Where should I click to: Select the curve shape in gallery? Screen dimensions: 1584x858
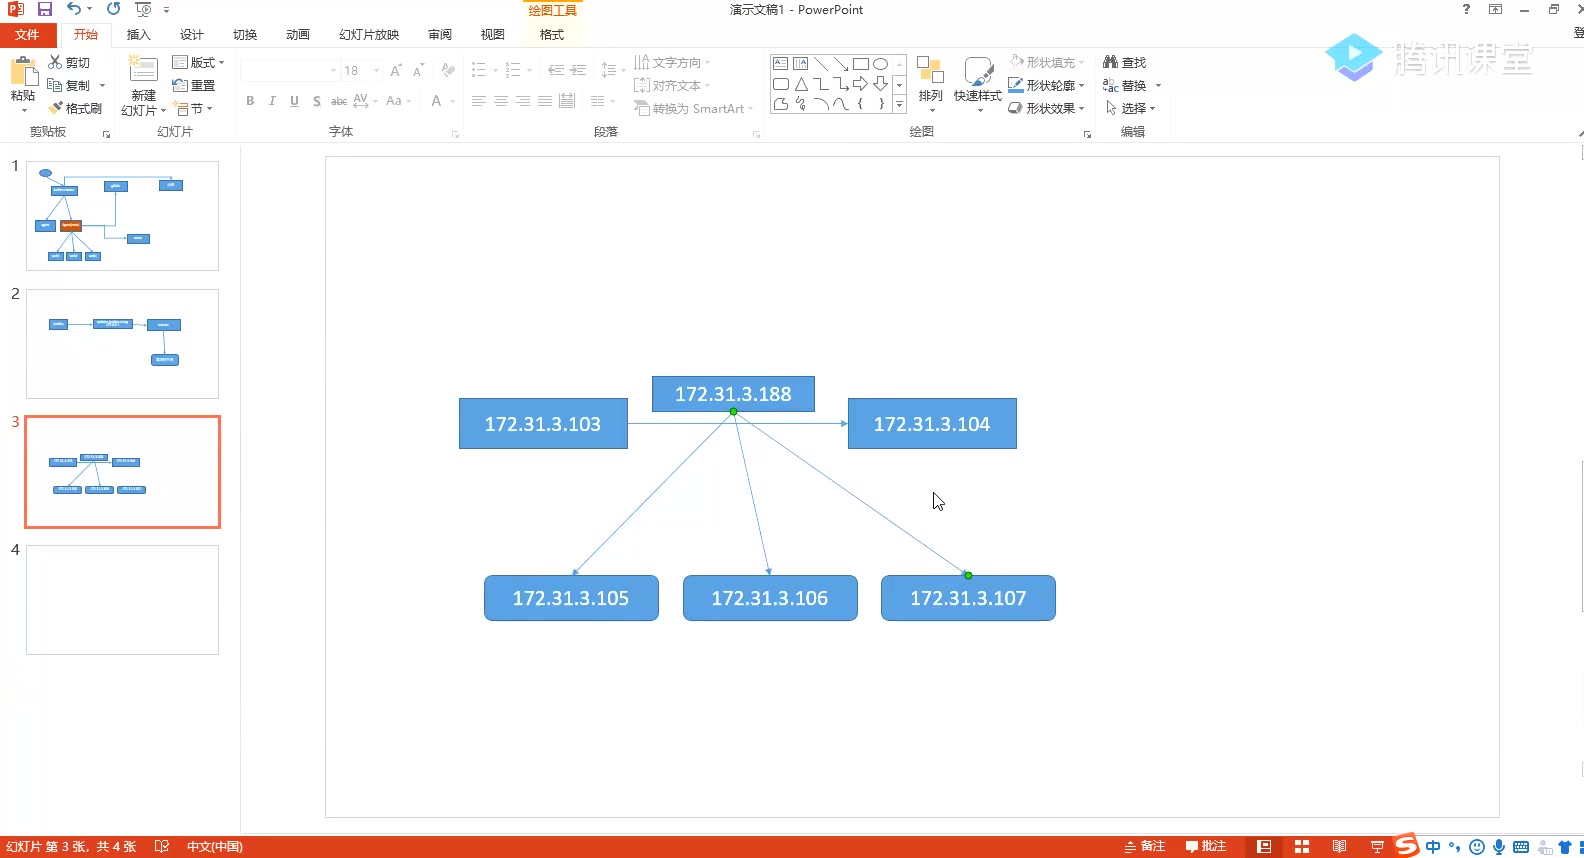840,104
